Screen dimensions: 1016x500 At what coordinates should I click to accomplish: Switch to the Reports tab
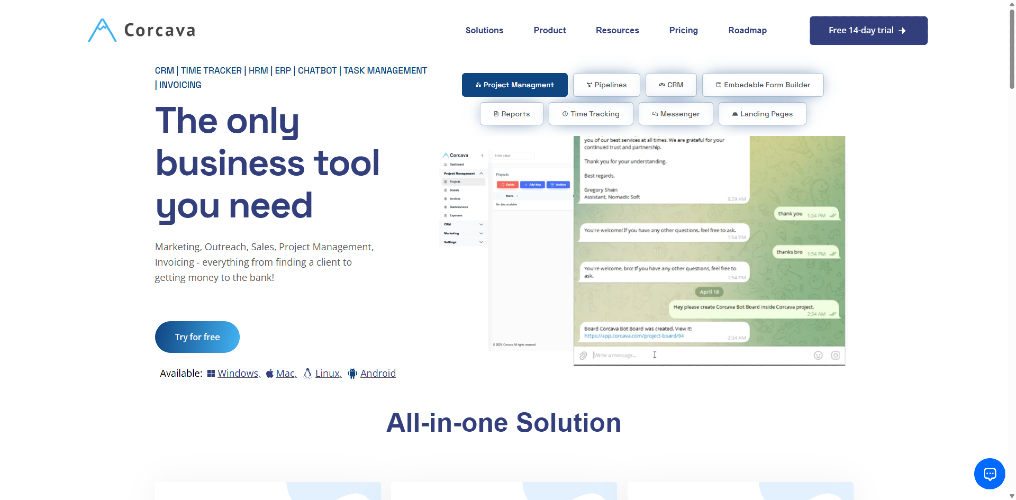511,114
